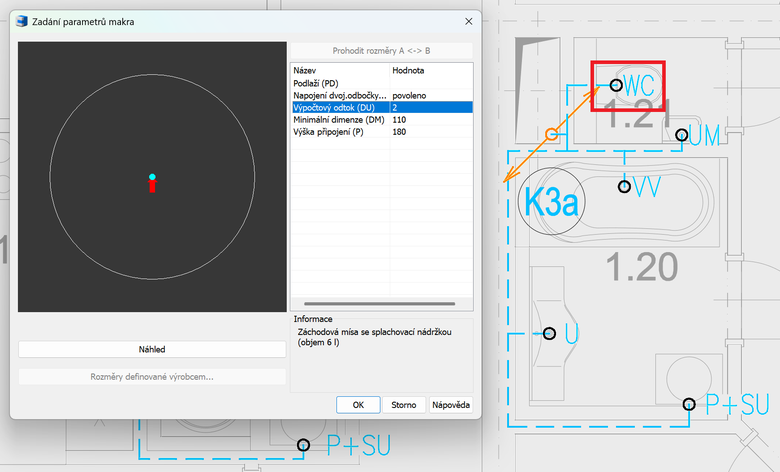Click the dialog application icon in title bar
780x472 pixels.
point(22,21)
